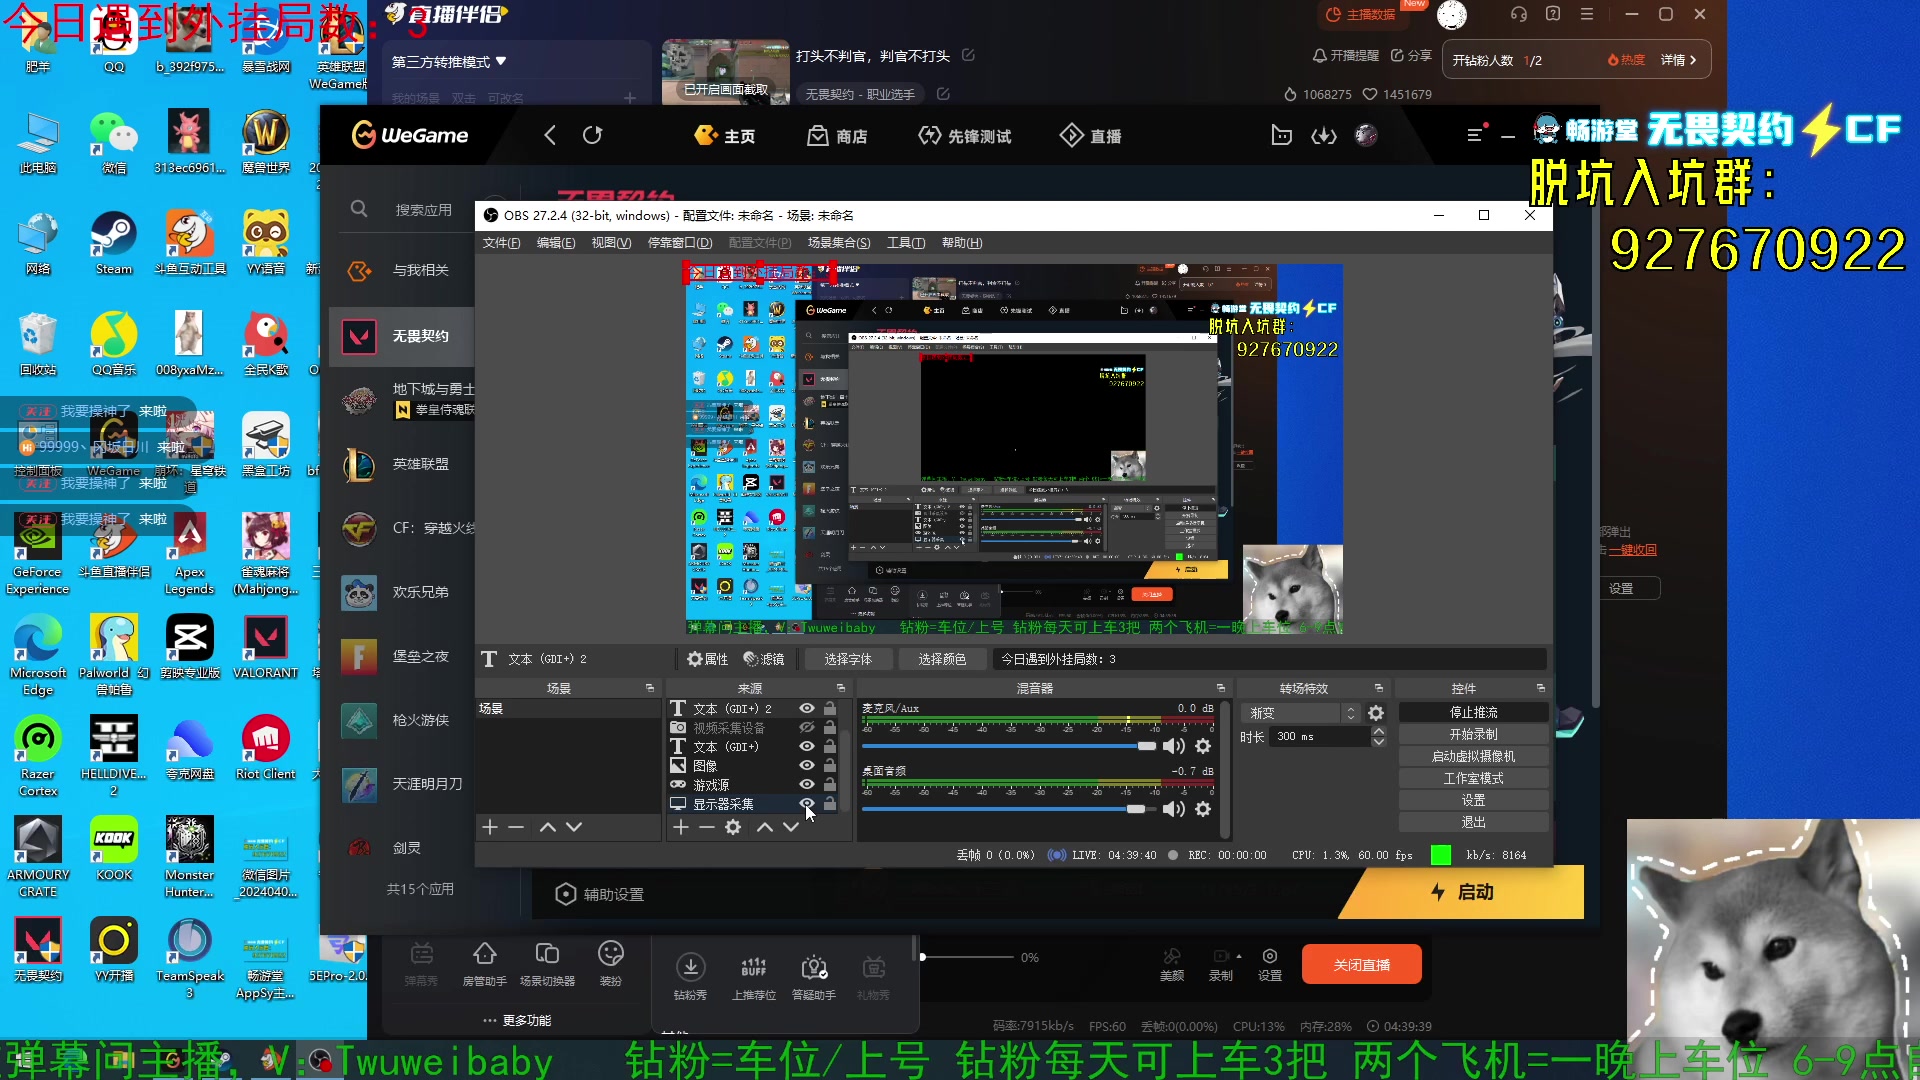This screenshot has width=1920, height=1080.
Task: Open 上推荐位 BUFF tool
Action: pyautogui.click(x=754, y=977)
